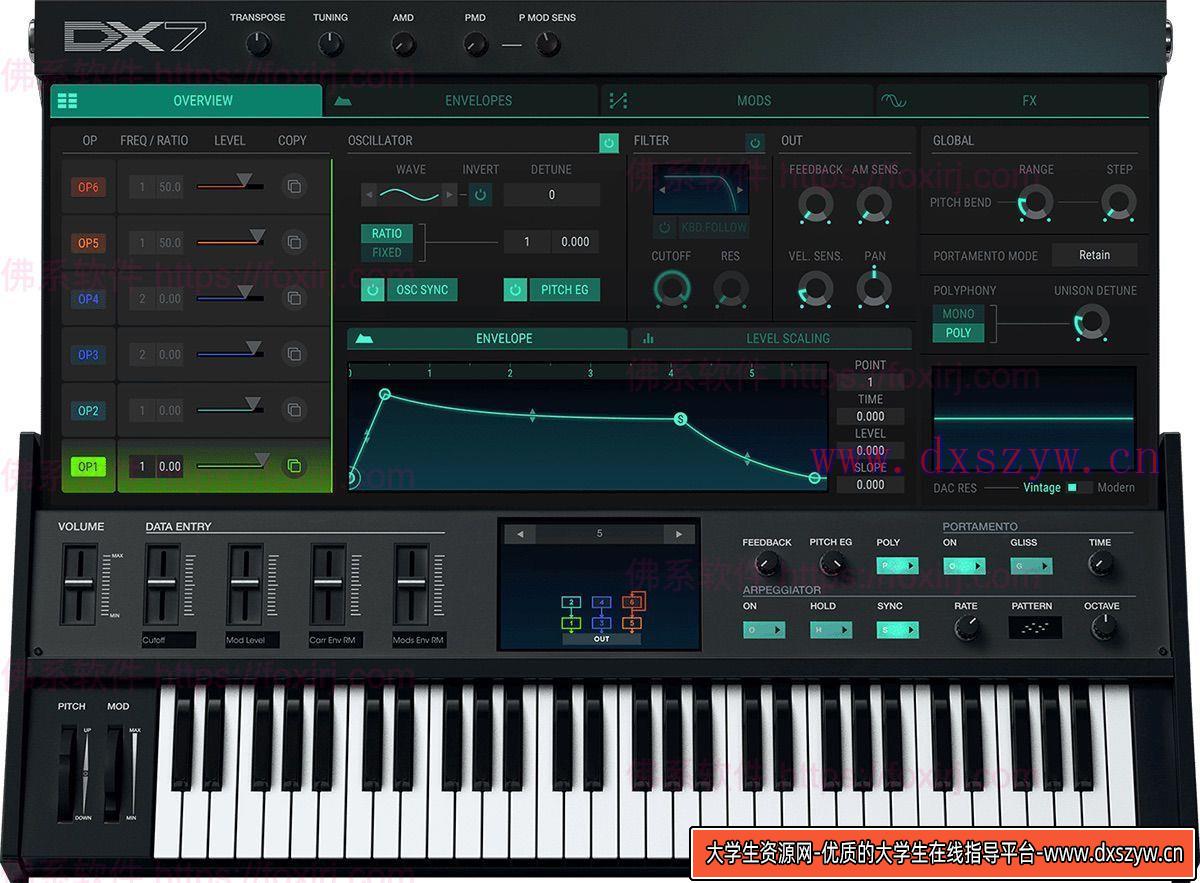The height and width of the screenshot is (883, 1200).
Task: Copy operator OP1 settings icon
Action: (x=293, y=466)
